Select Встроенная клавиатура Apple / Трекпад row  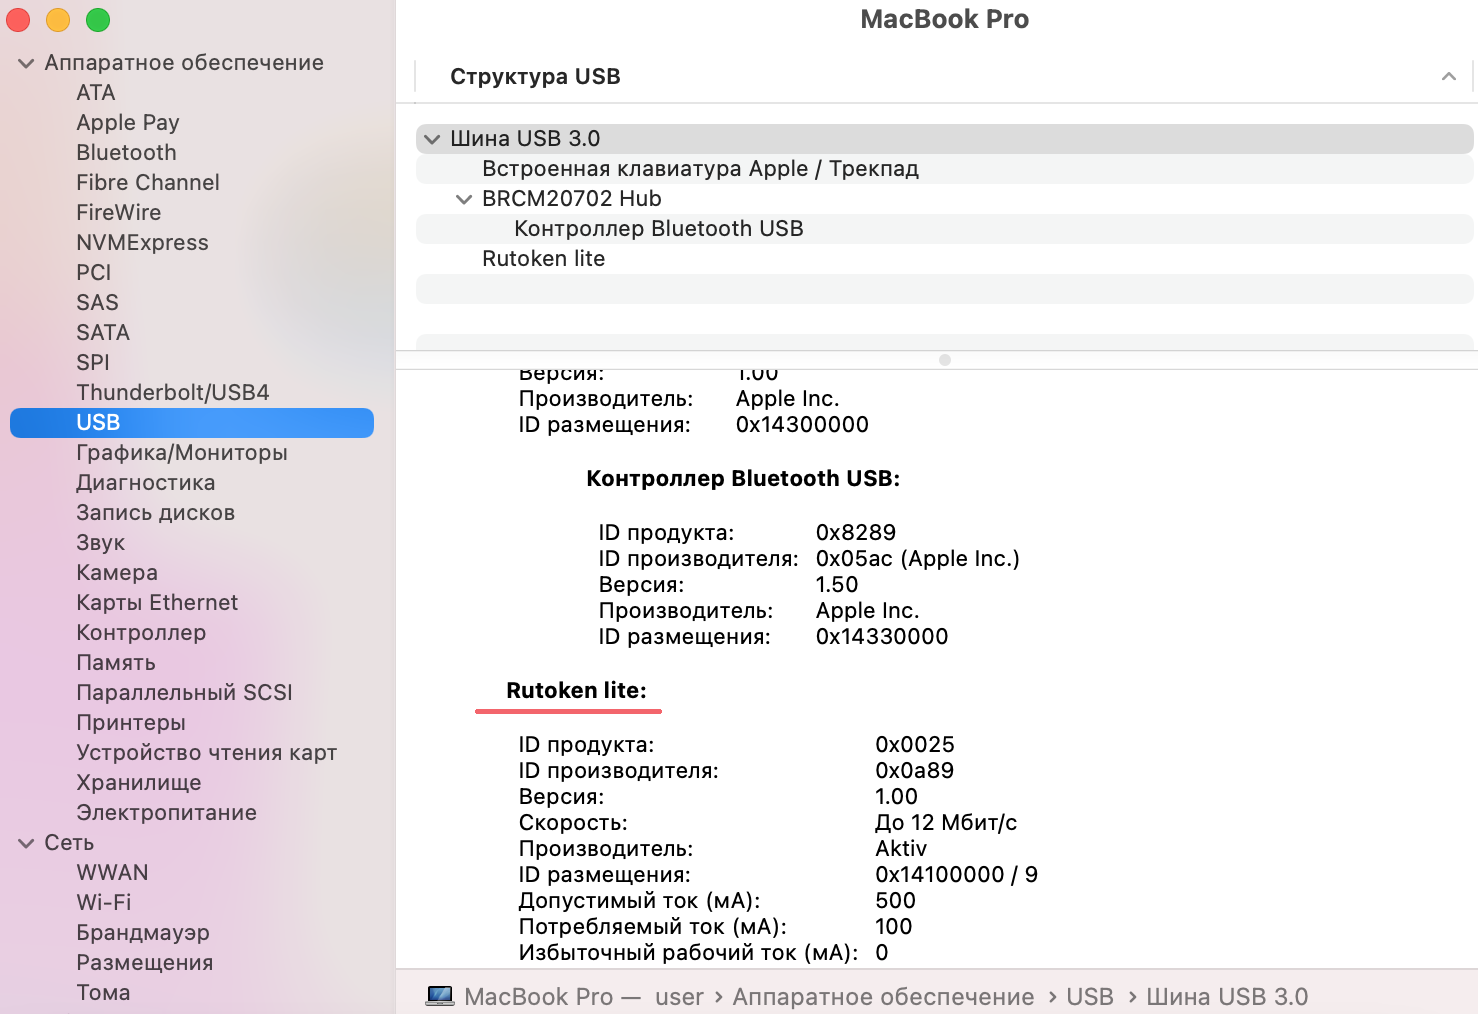tap(944, 169)
